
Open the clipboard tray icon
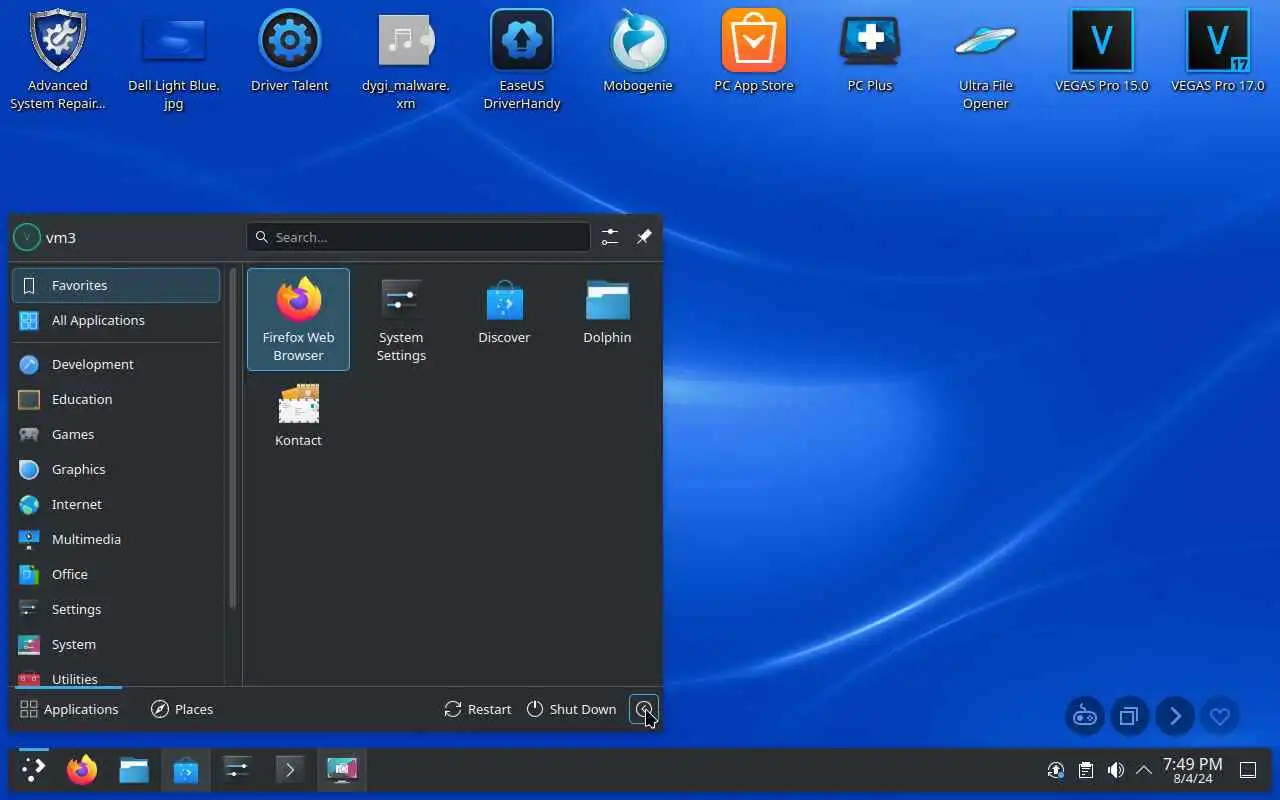point(1086,770)
